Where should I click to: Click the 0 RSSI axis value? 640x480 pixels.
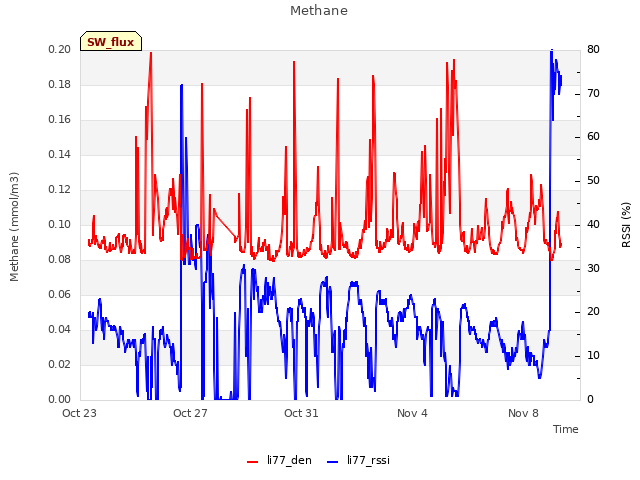pyautogui.click(x=591, y=400)
